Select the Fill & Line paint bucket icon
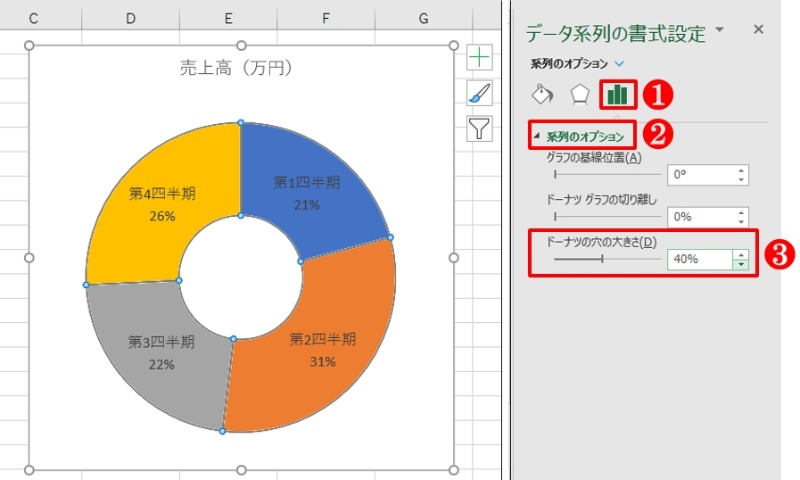 (541, 95)
